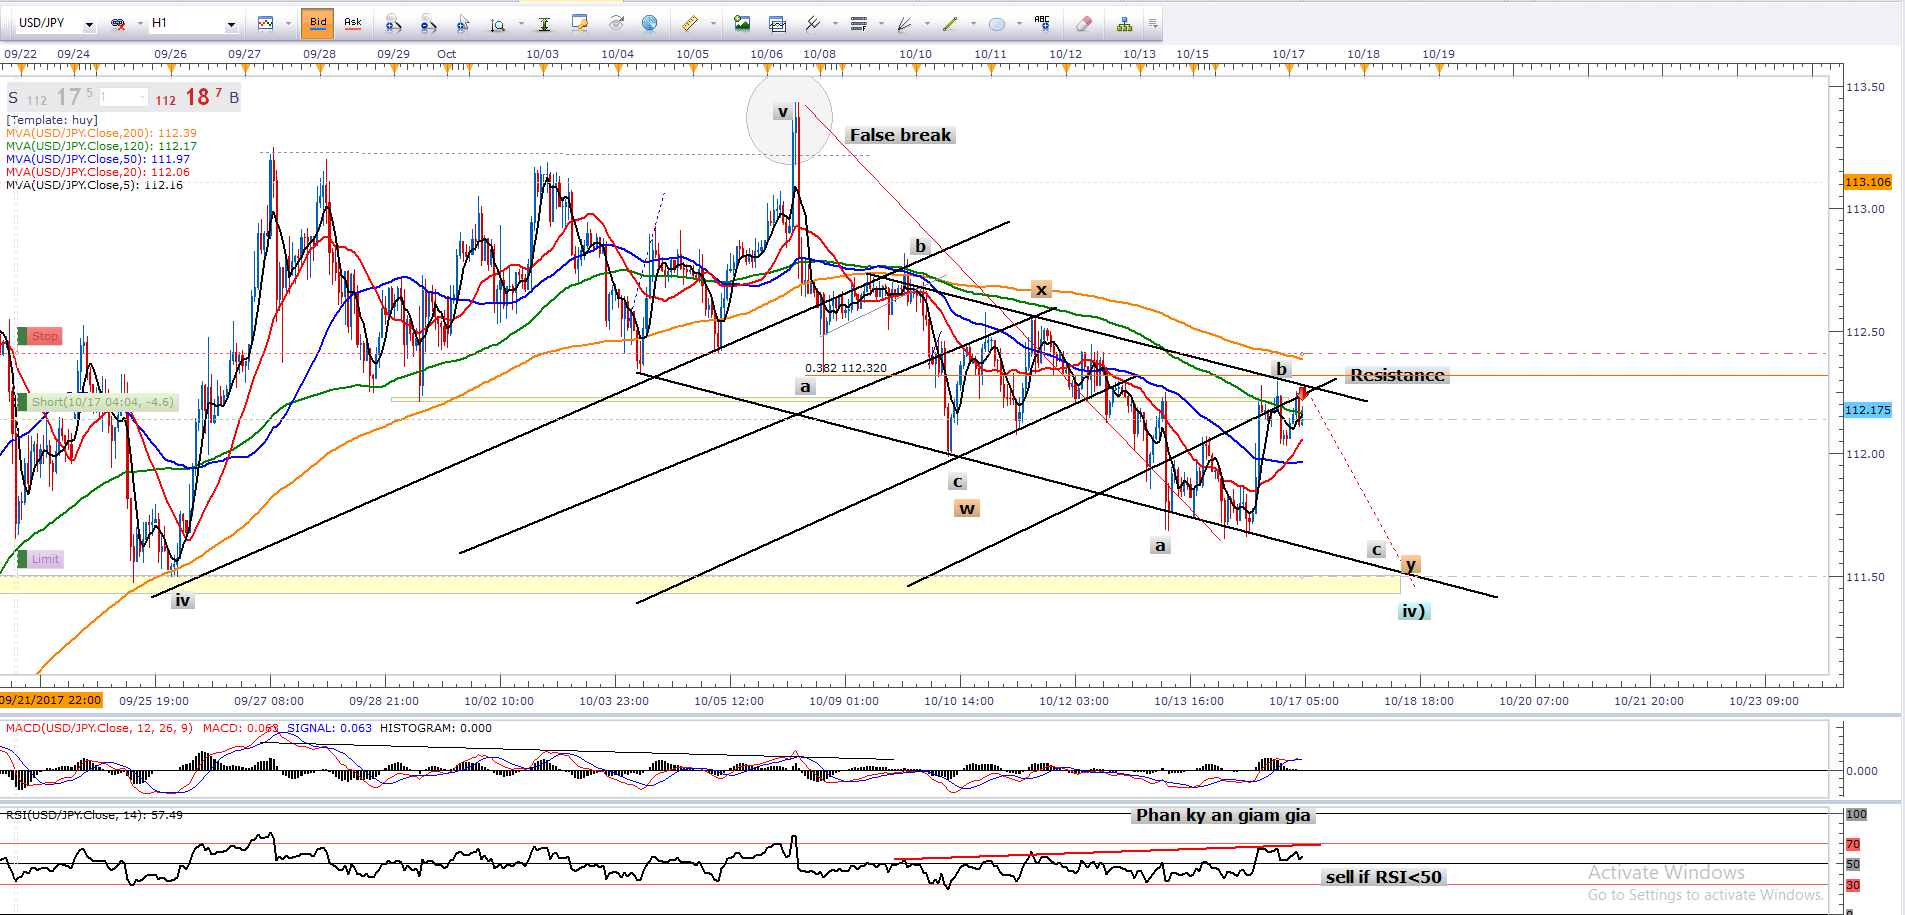Select the eraser tool

[1083, 23]
